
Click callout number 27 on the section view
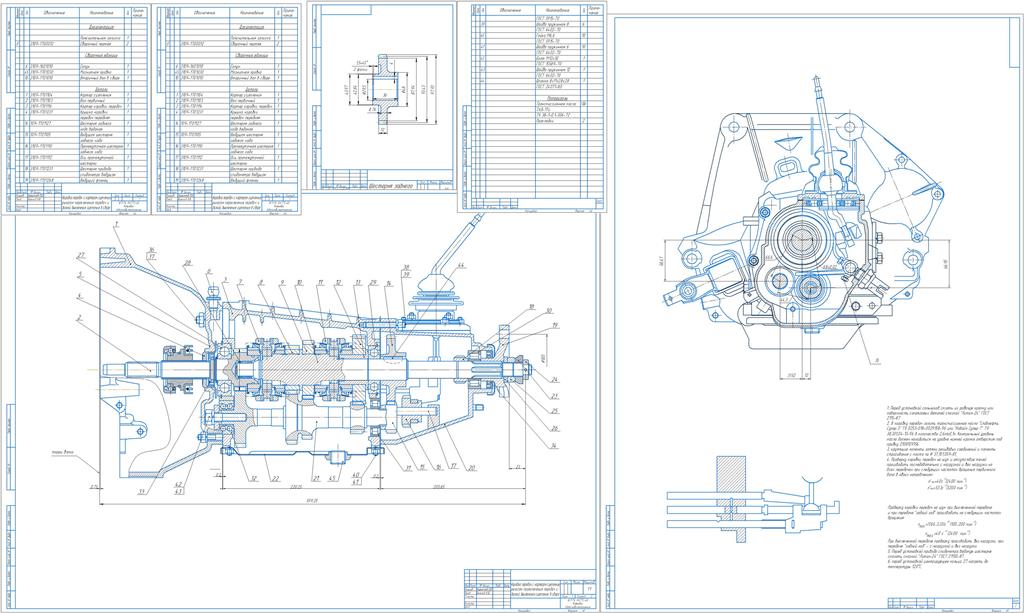81,254
